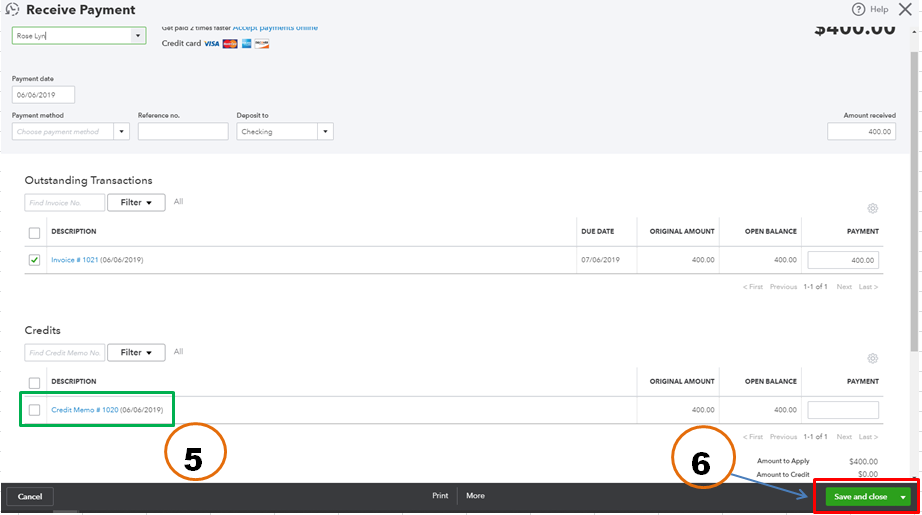This screenshot has height=515, width=922.
Task: Click the $400.00 Amount to Apply value
Action: click(863, 462)
